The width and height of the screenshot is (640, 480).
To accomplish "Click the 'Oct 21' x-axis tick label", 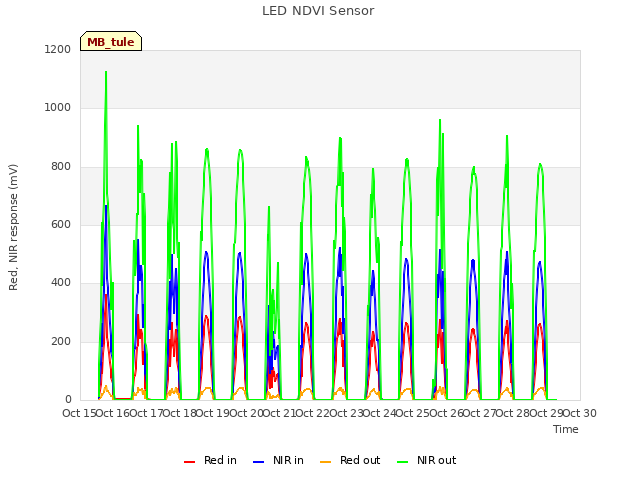I will pos(279,413).
